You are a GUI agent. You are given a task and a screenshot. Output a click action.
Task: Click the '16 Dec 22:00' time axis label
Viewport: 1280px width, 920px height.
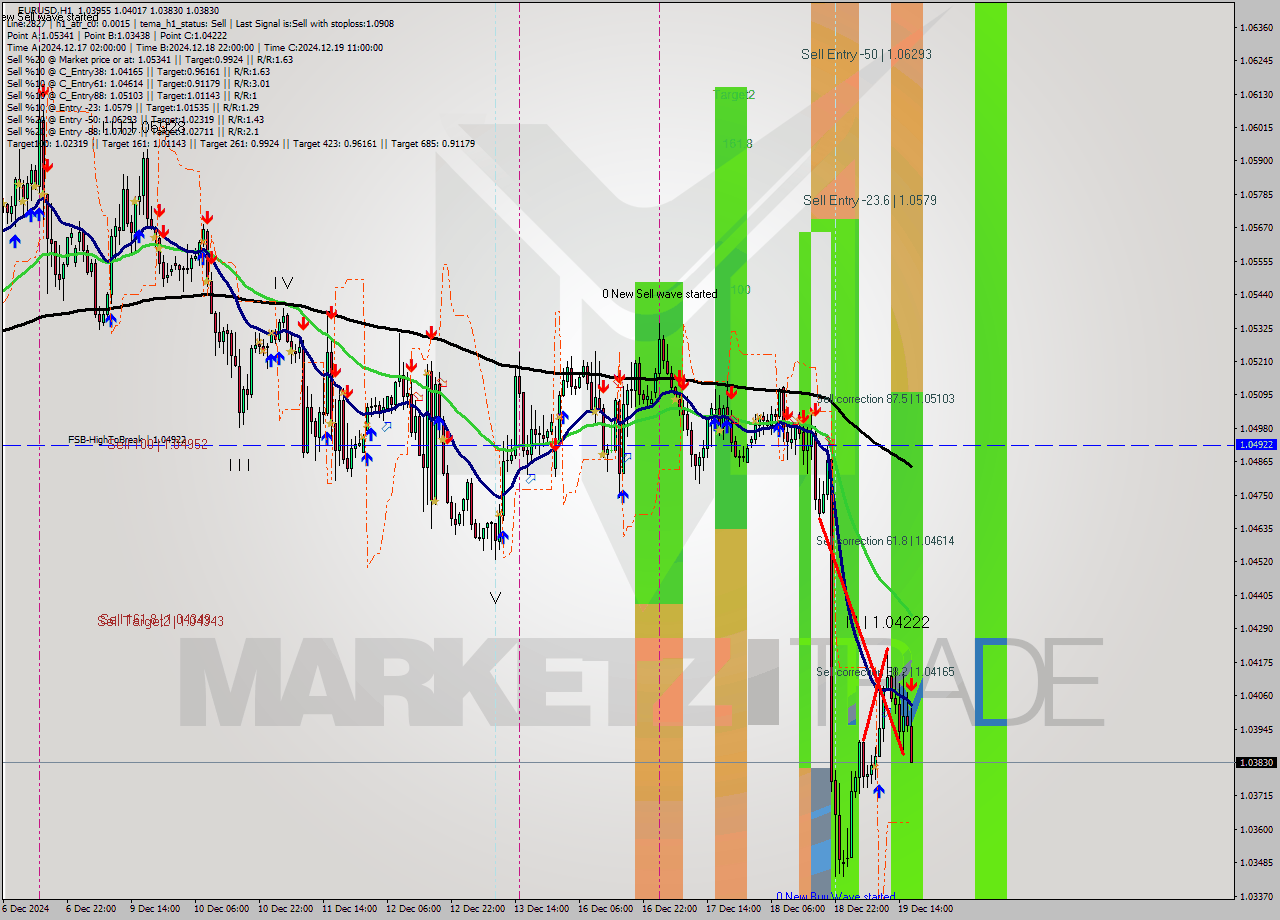tap(669, 909)
